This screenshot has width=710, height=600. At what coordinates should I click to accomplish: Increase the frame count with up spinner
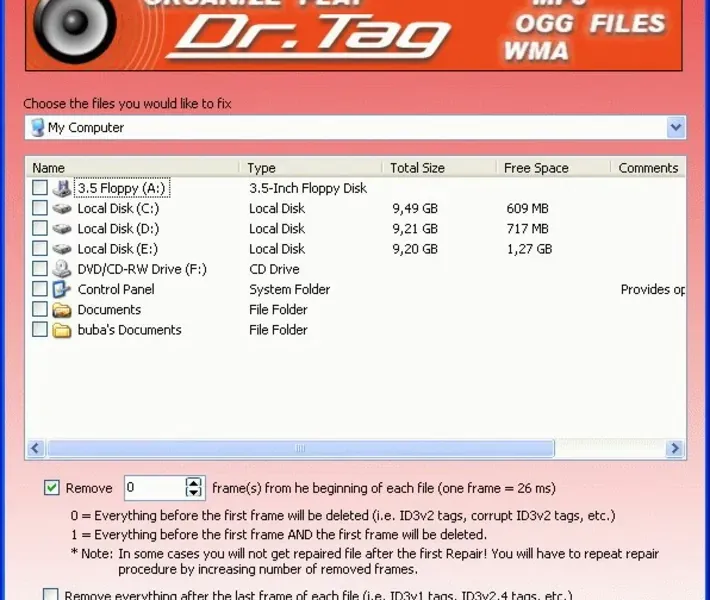tap(194, 483)
